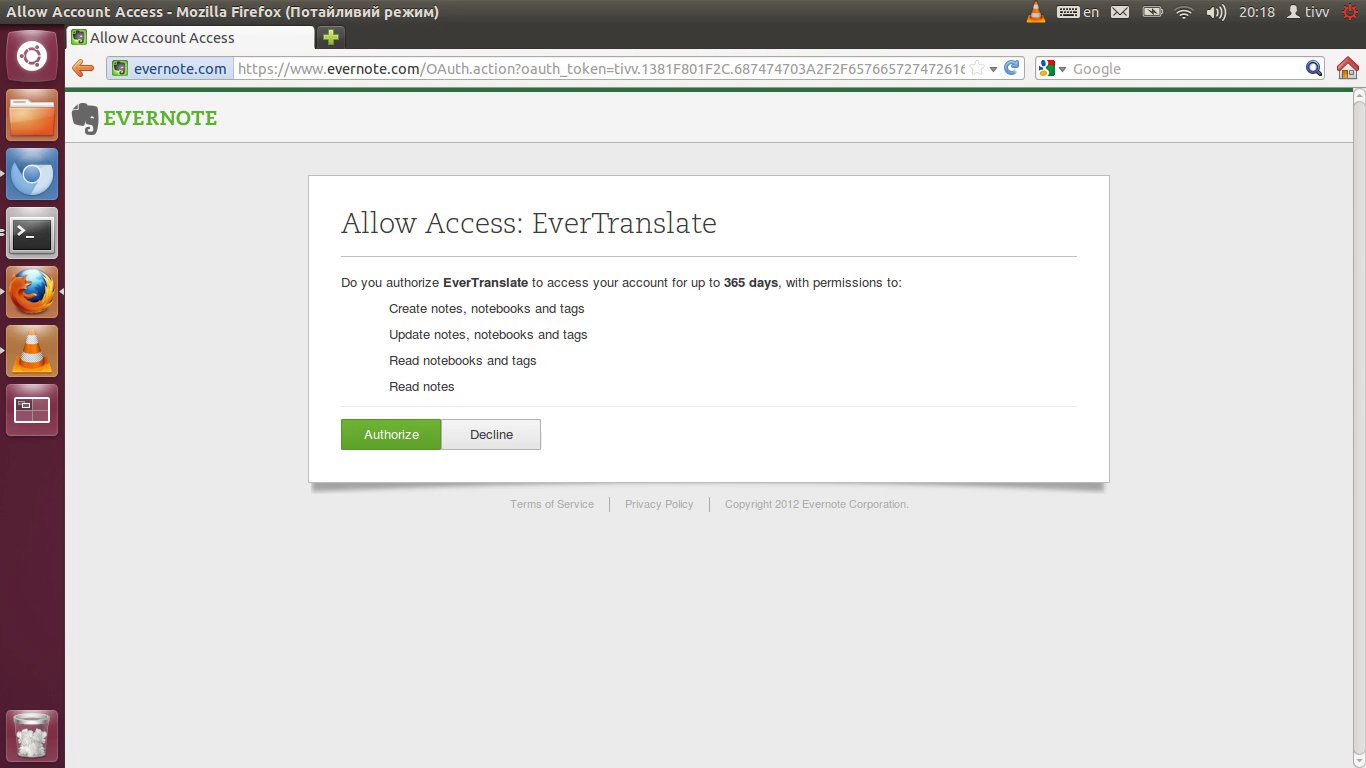Open the battery indicator menu
1366x768 pixels.
pos(1152,12)
